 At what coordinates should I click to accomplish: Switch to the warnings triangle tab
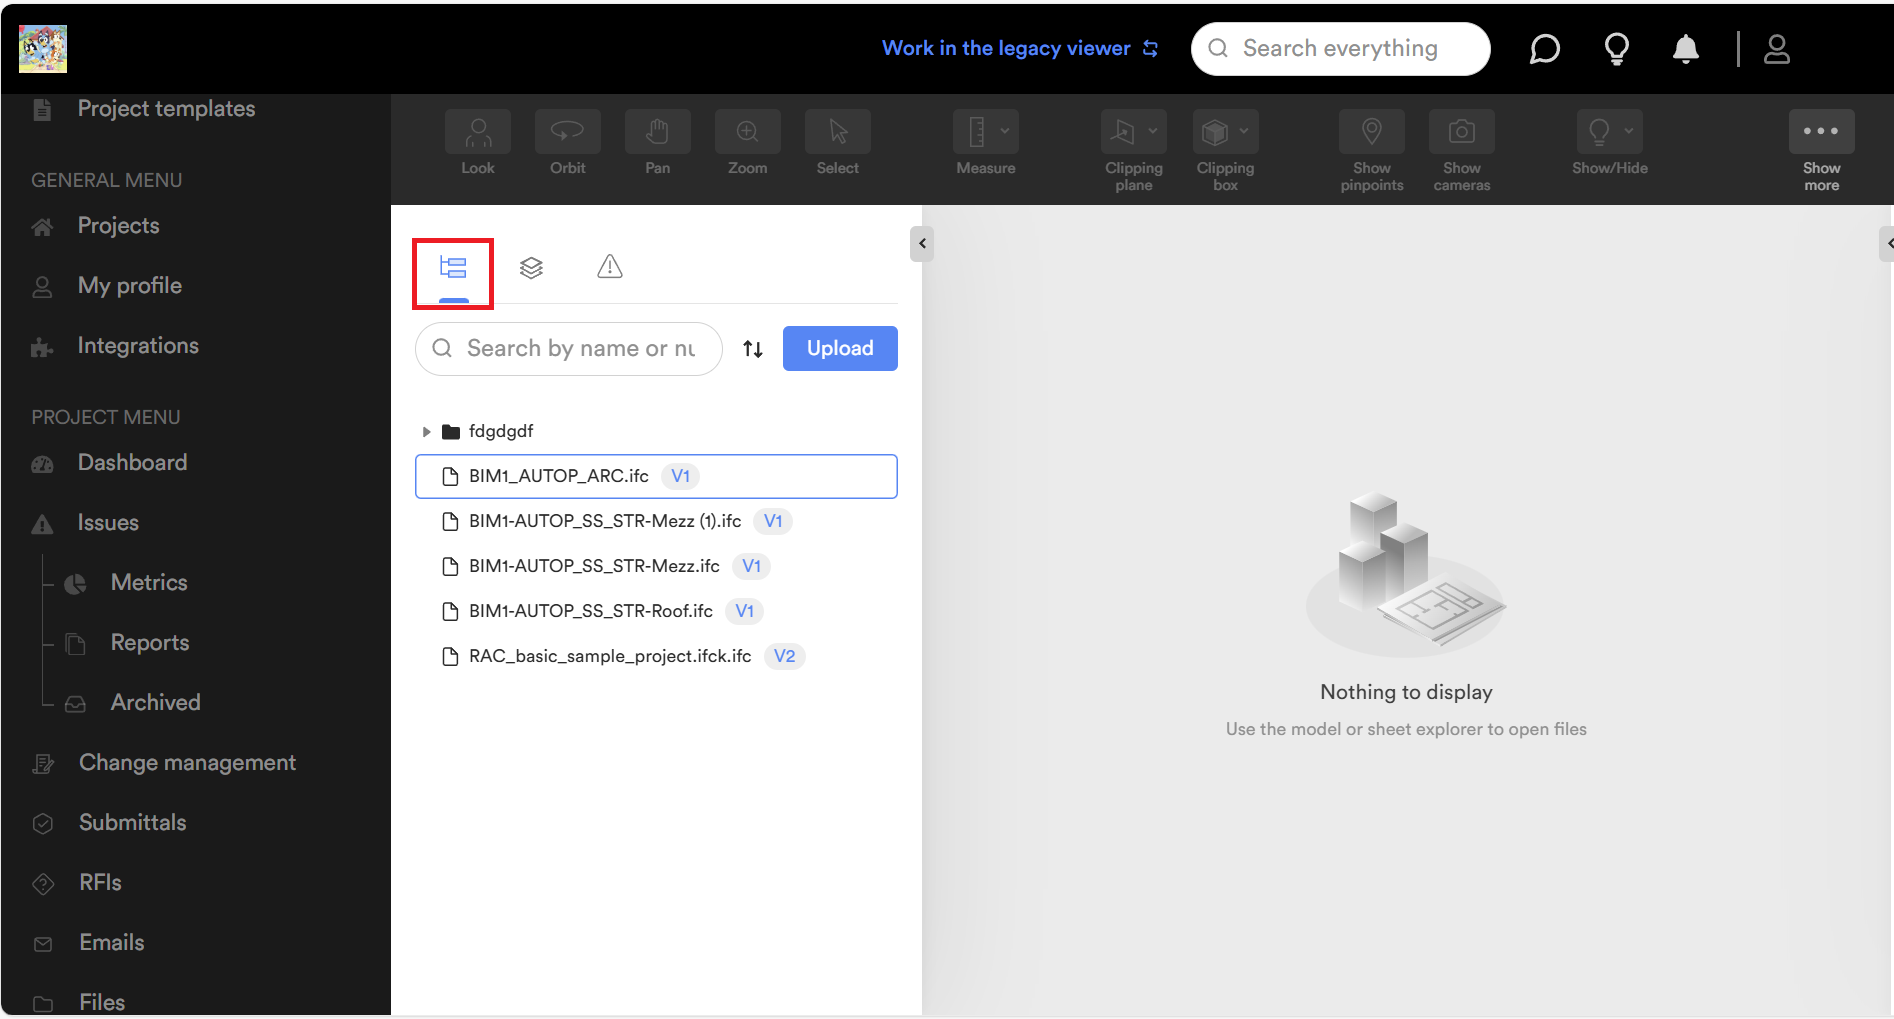tap(610, 267)
